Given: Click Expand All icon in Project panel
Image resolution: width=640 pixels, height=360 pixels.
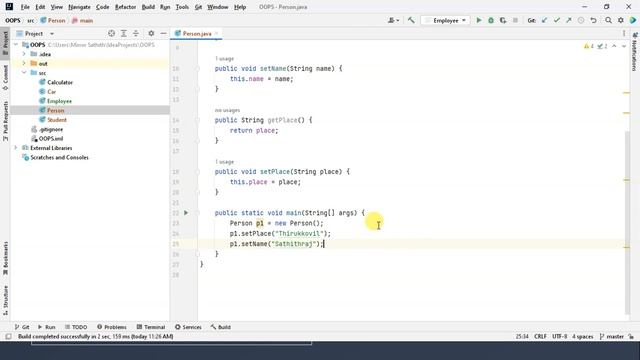Looking at the screenshot, I should [x=124, y=33].
